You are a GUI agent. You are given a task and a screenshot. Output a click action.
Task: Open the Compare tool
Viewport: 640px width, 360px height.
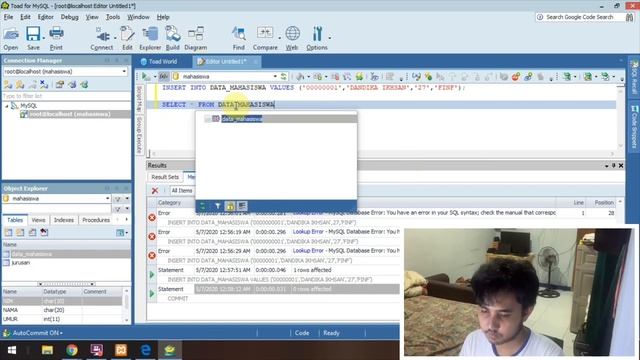click(265, 38)
